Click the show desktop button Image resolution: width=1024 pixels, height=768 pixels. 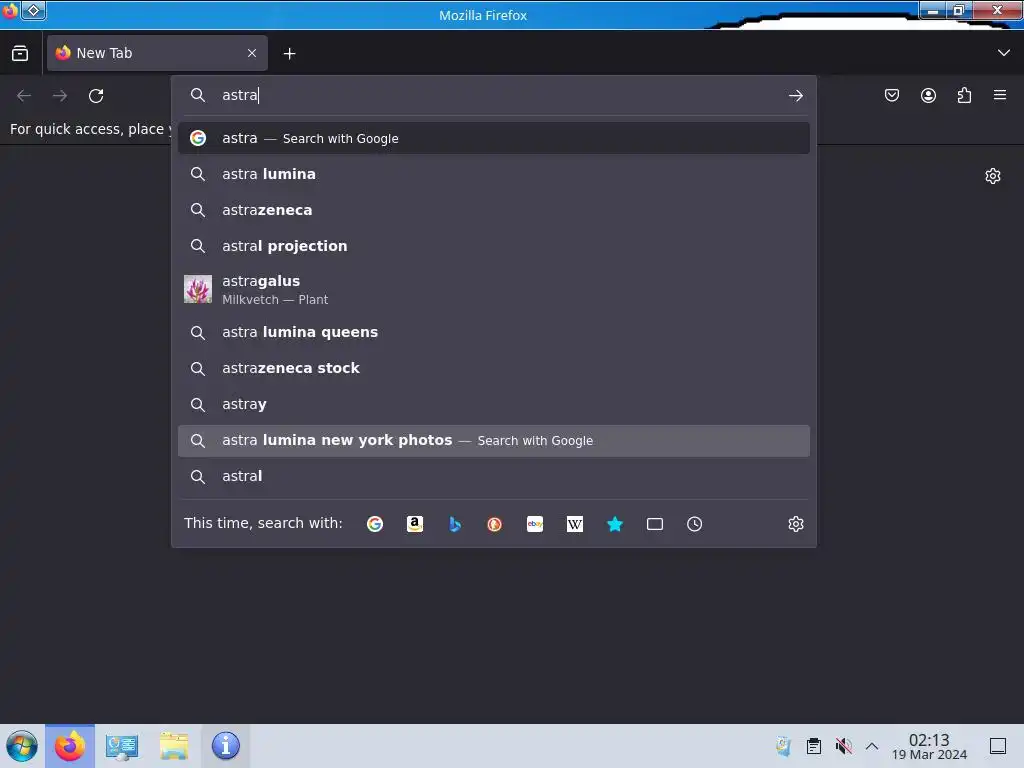click(998, 746)
